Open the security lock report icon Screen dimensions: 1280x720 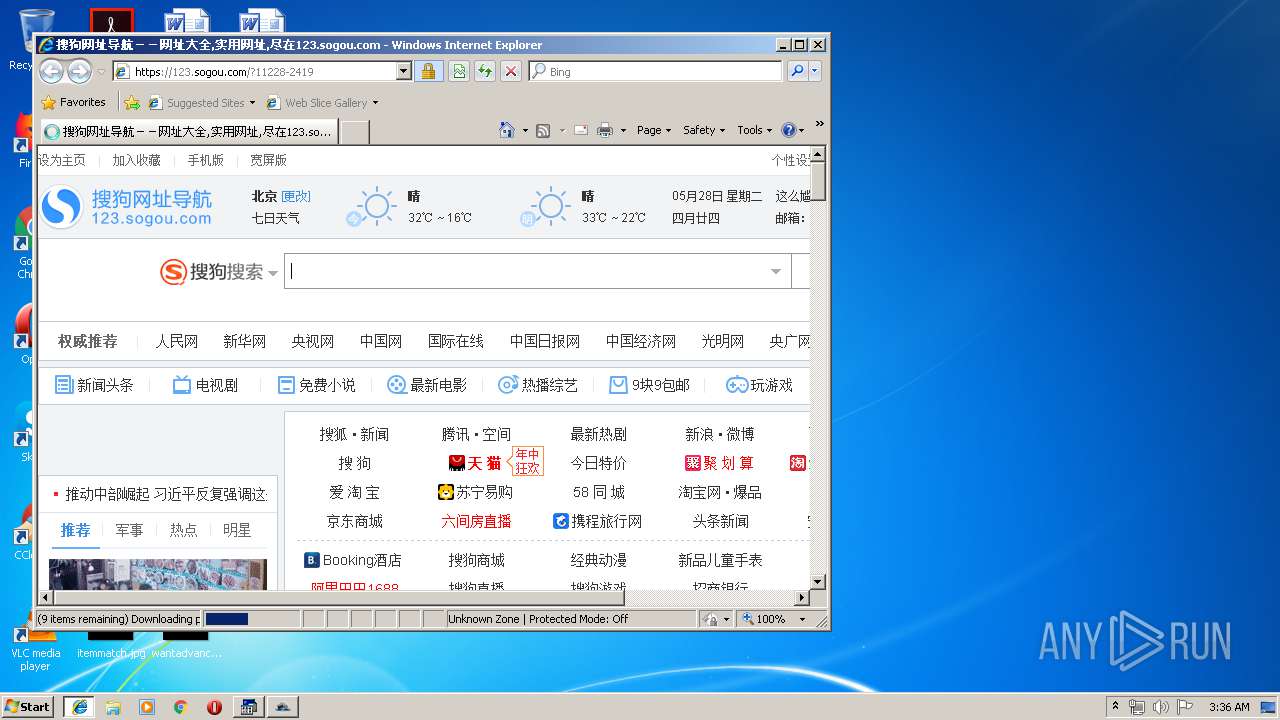tap(428, 71)
